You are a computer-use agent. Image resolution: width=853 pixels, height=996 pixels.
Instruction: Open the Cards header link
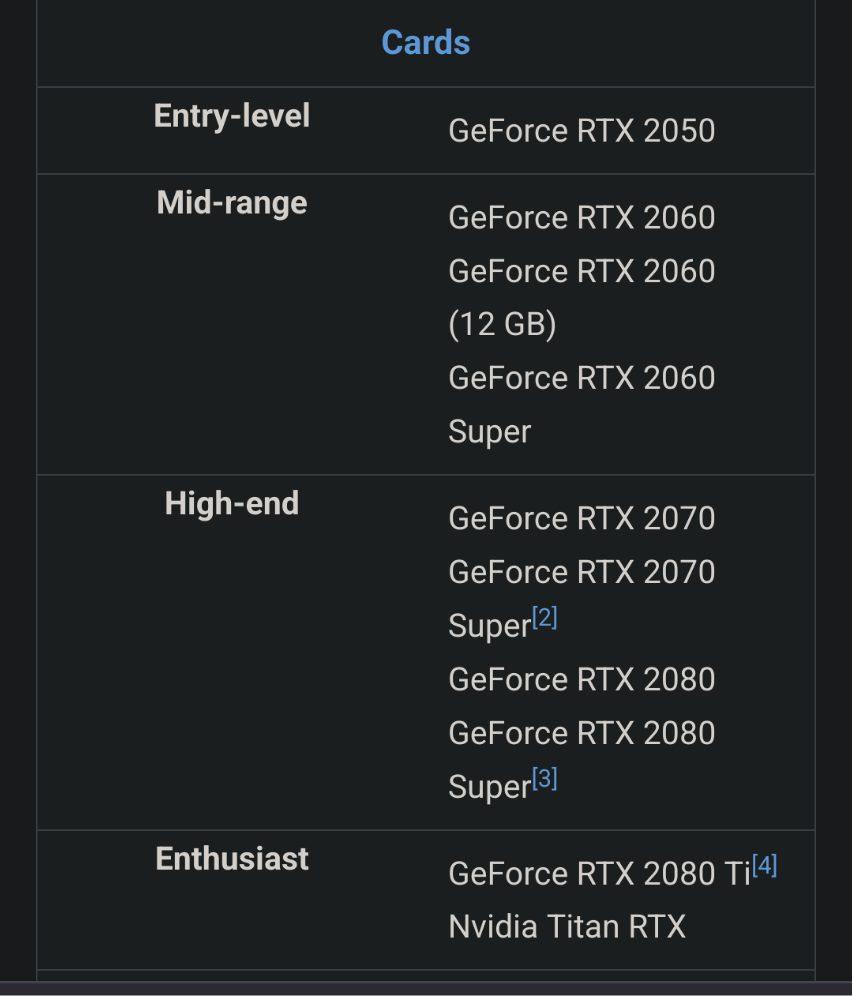point(425,42)
